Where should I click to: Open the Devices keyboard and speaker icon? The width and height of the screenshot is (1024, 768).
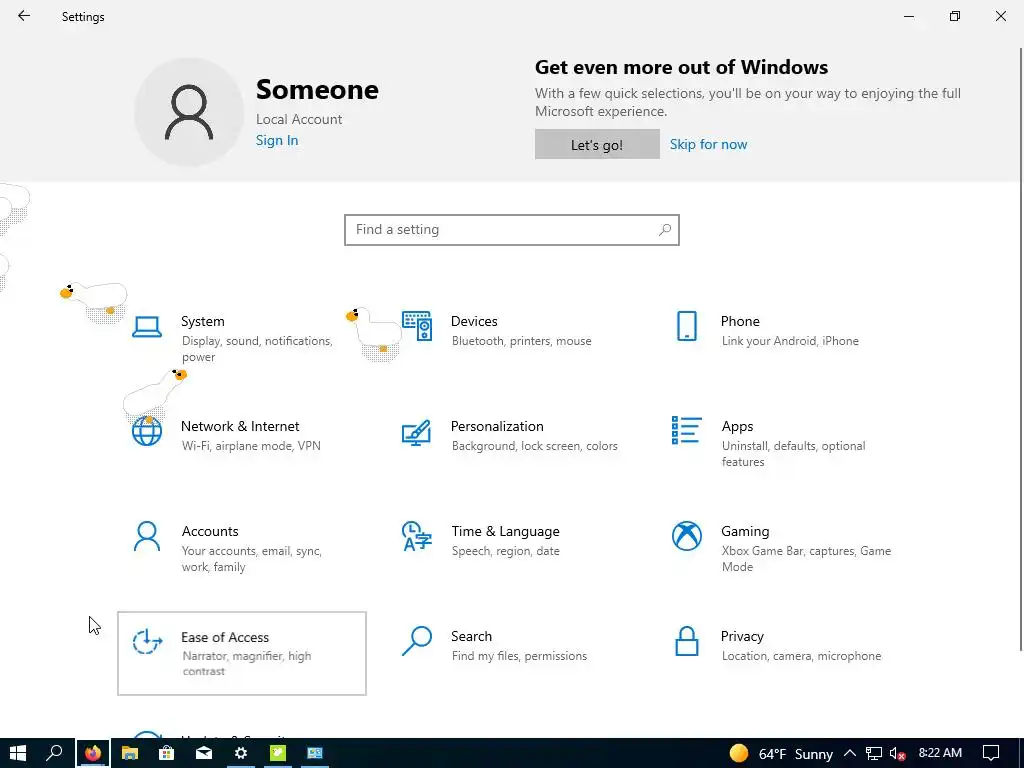(417, 326)
